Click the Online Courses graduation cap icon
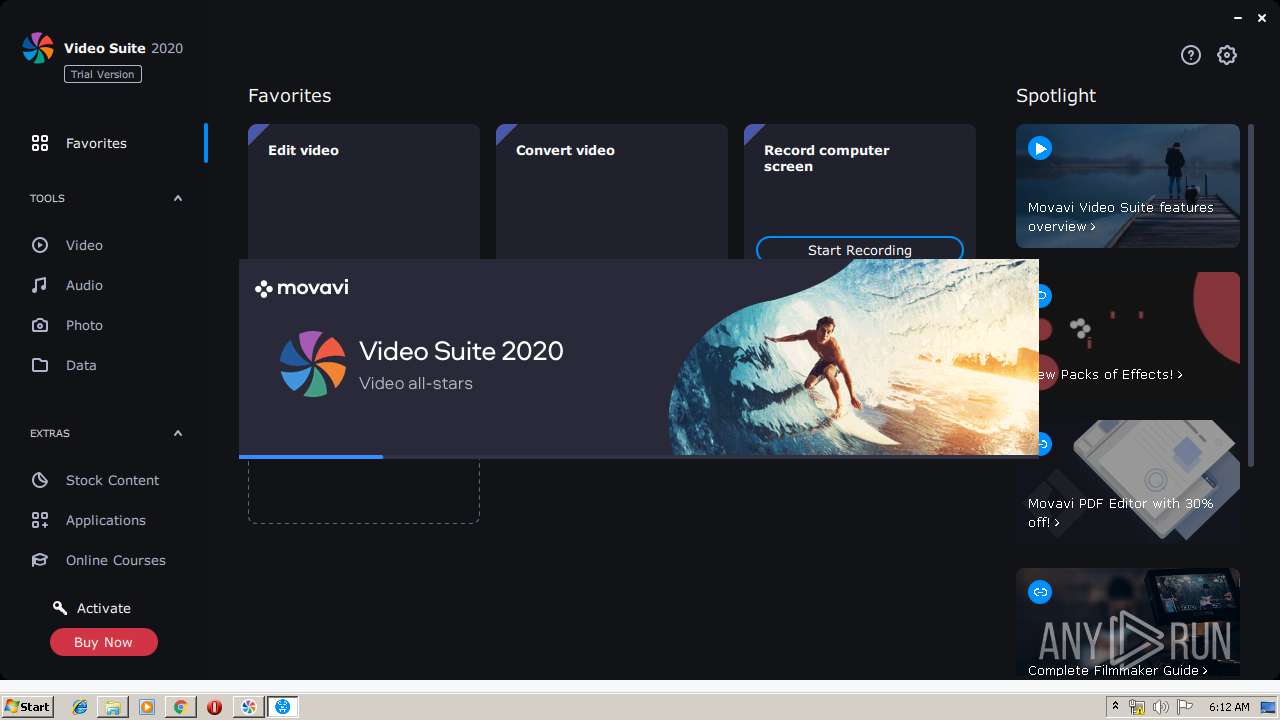 [40, 560]
